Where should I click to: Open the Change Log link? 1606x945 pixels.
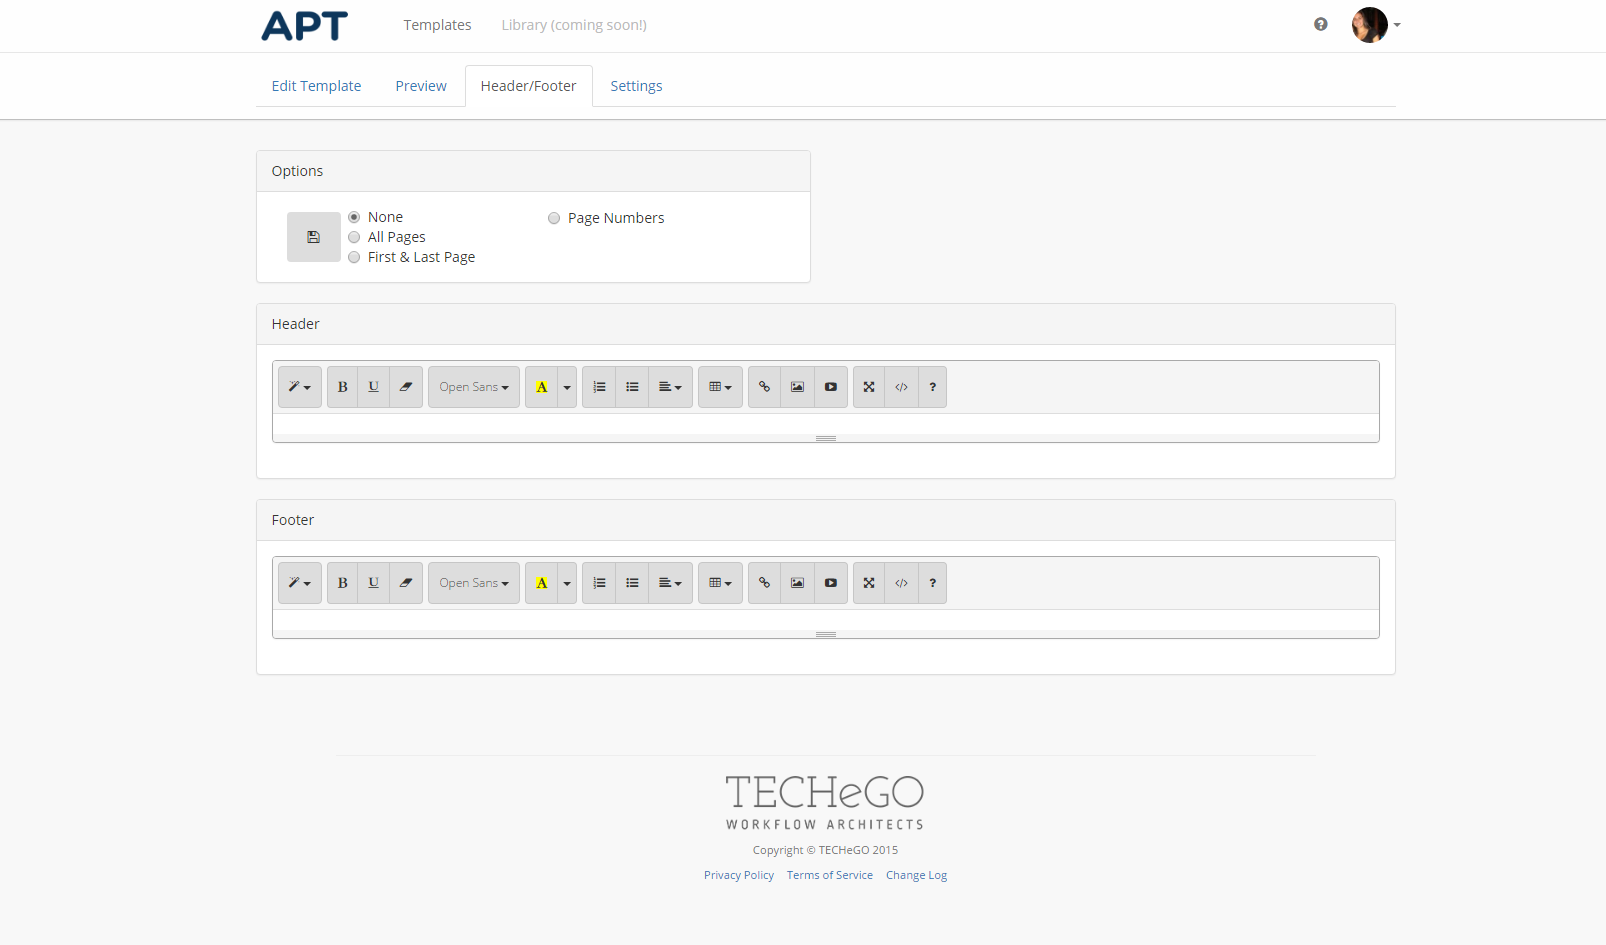click(916, 875)
